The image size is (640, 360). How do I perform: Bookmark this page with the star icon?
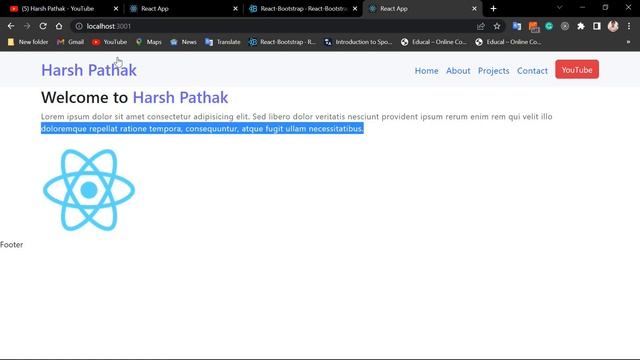point(497,26)
